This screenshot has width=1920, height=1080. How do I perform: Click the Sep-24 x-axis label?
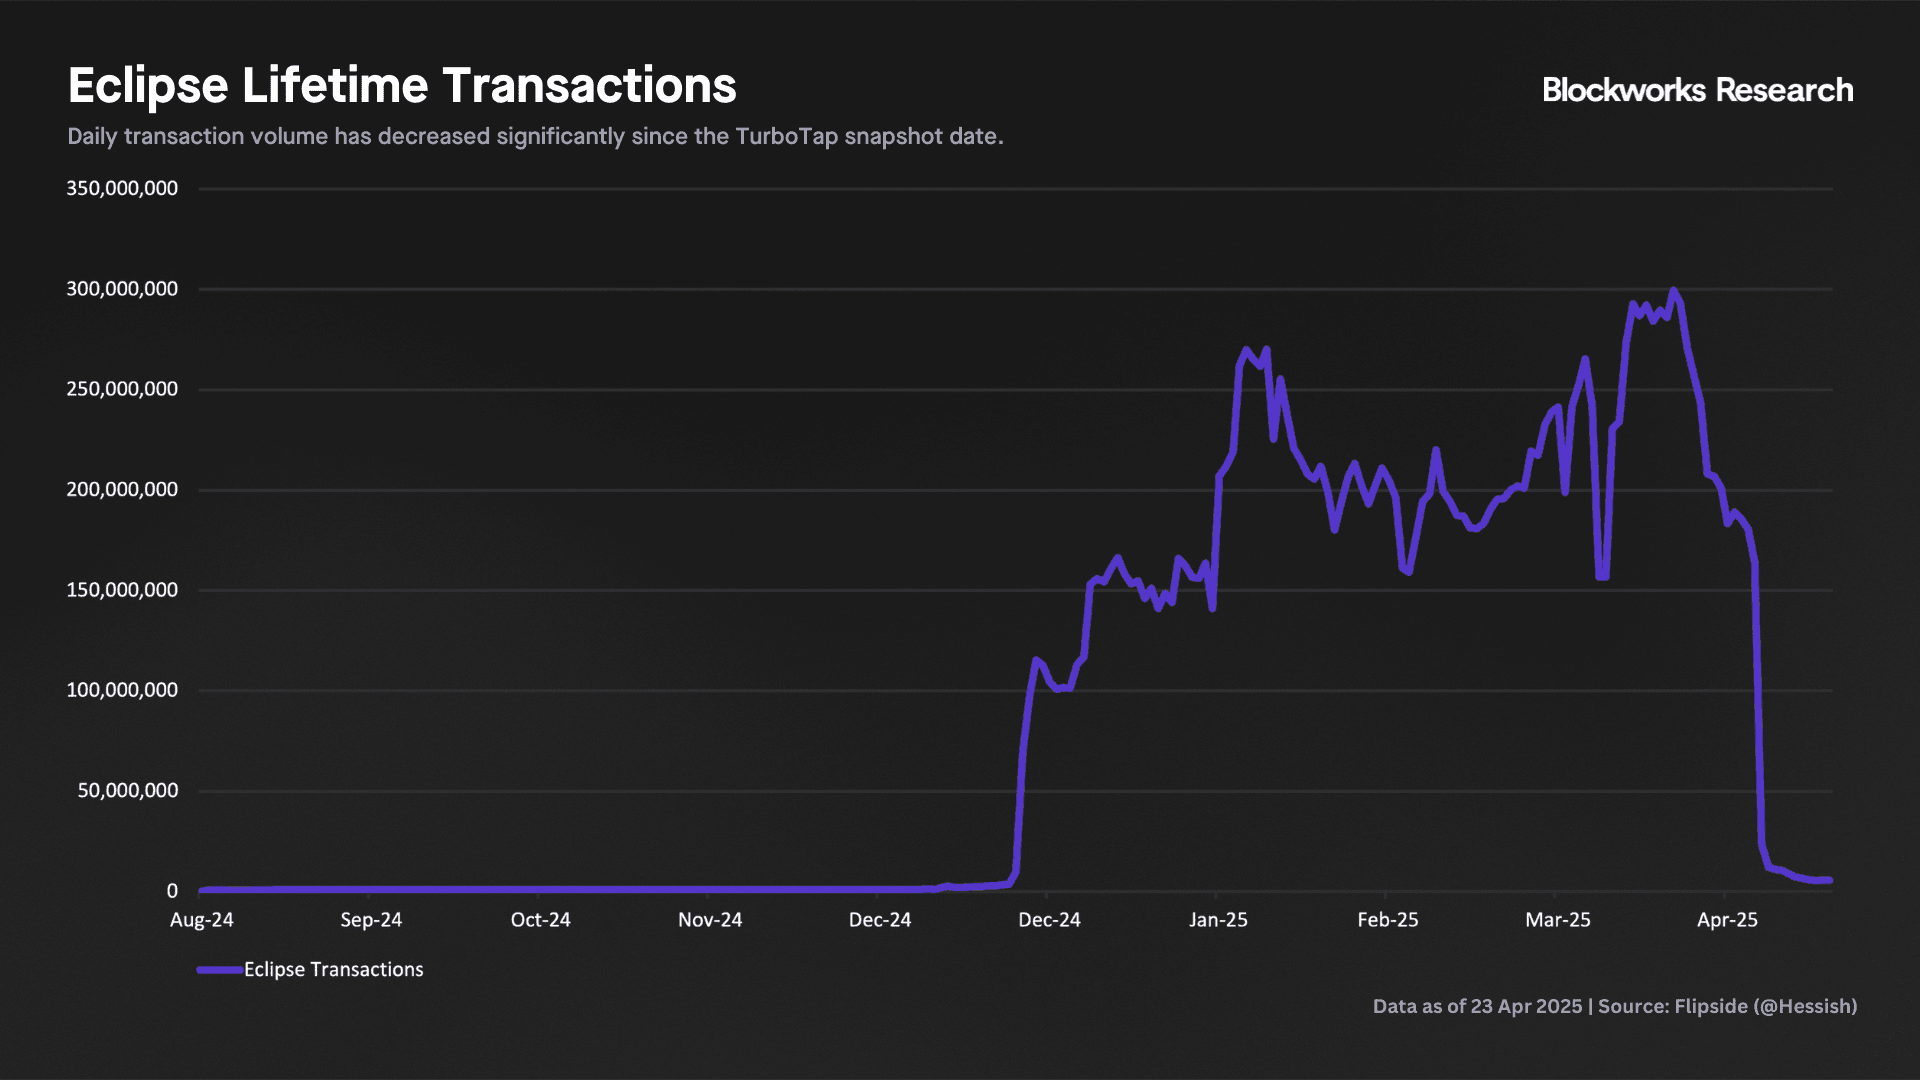371,920
